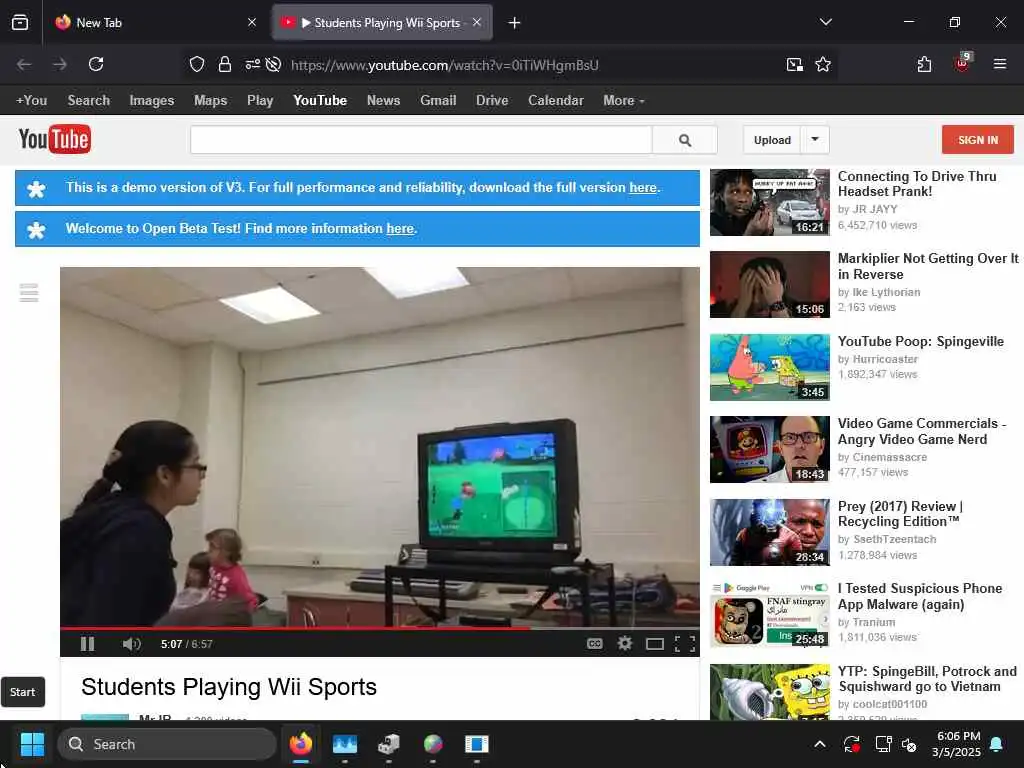
Task: Open uBlock Origin extension icon
Action: (963, 63)
